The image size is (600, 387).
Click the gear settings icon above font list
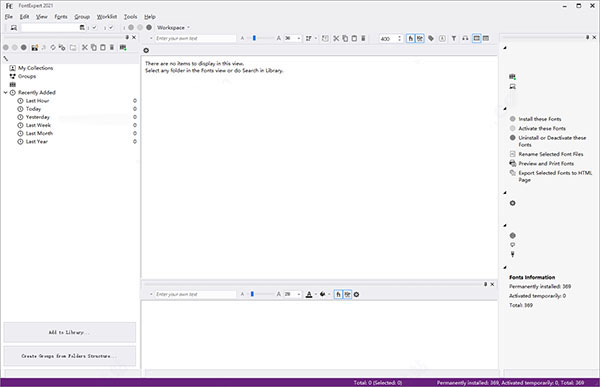(x=146, y=51)
